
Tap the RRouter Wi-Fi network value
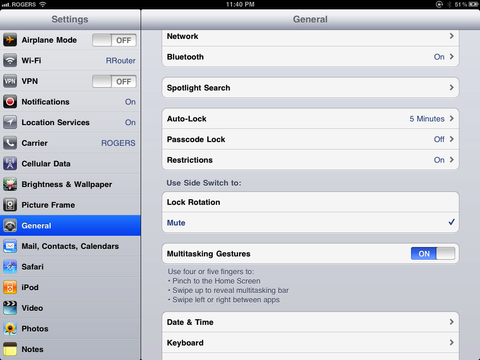121,61
